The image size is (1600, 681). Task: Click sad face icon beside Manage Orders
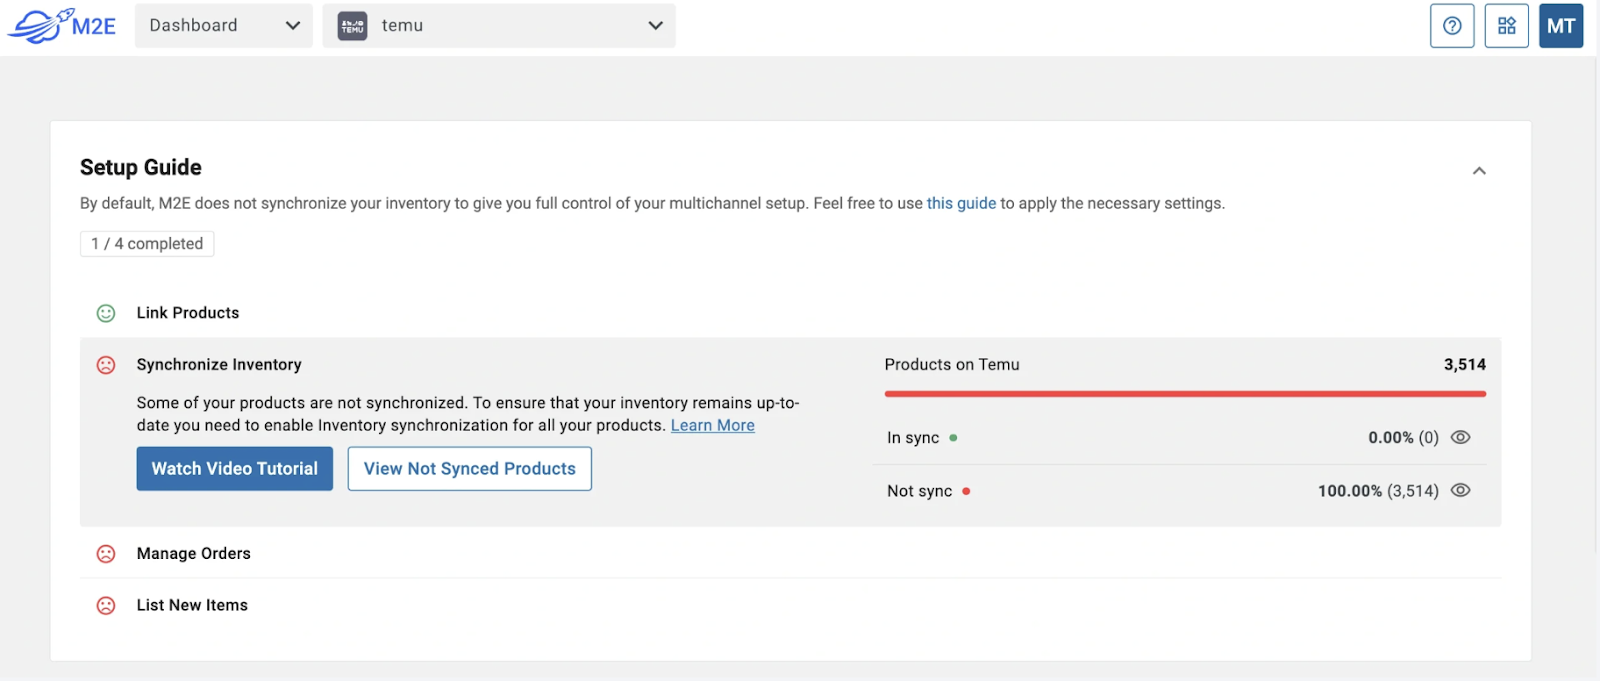(x=106, y=554)
